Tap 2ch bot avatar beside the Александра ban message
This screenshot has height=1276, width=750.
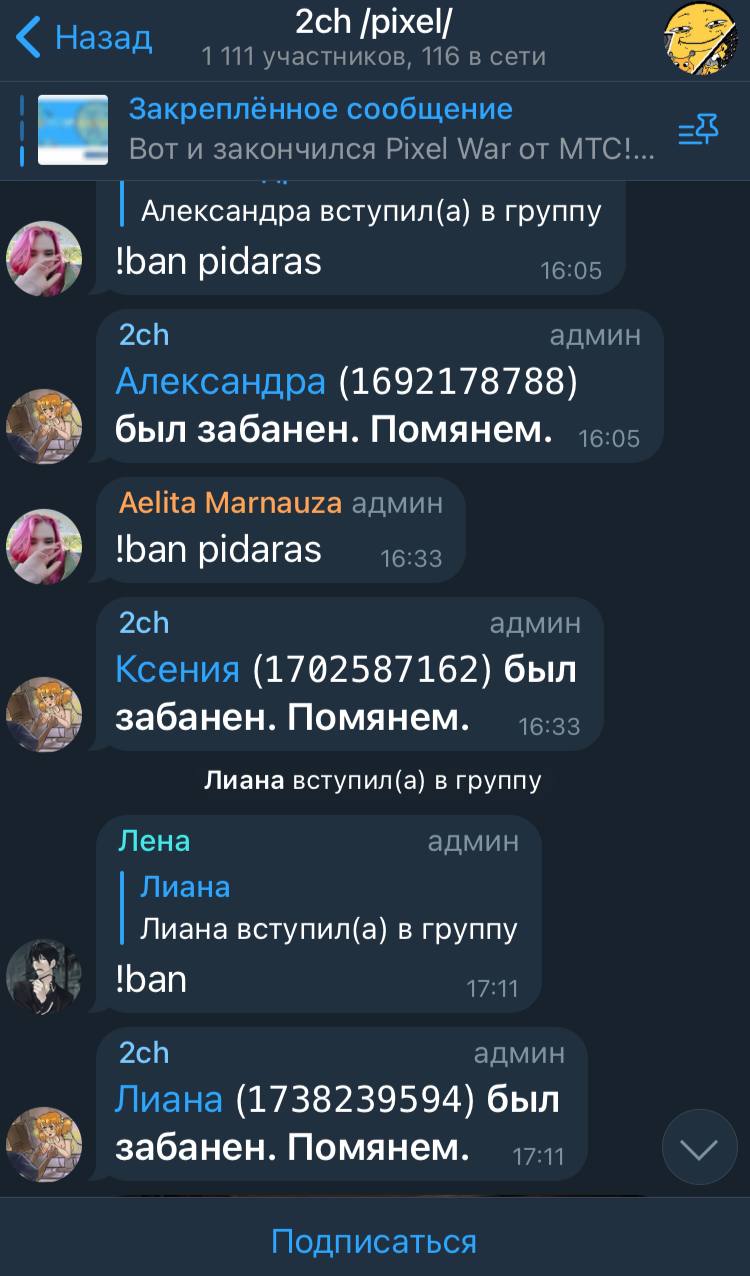[x=44, y=426]
